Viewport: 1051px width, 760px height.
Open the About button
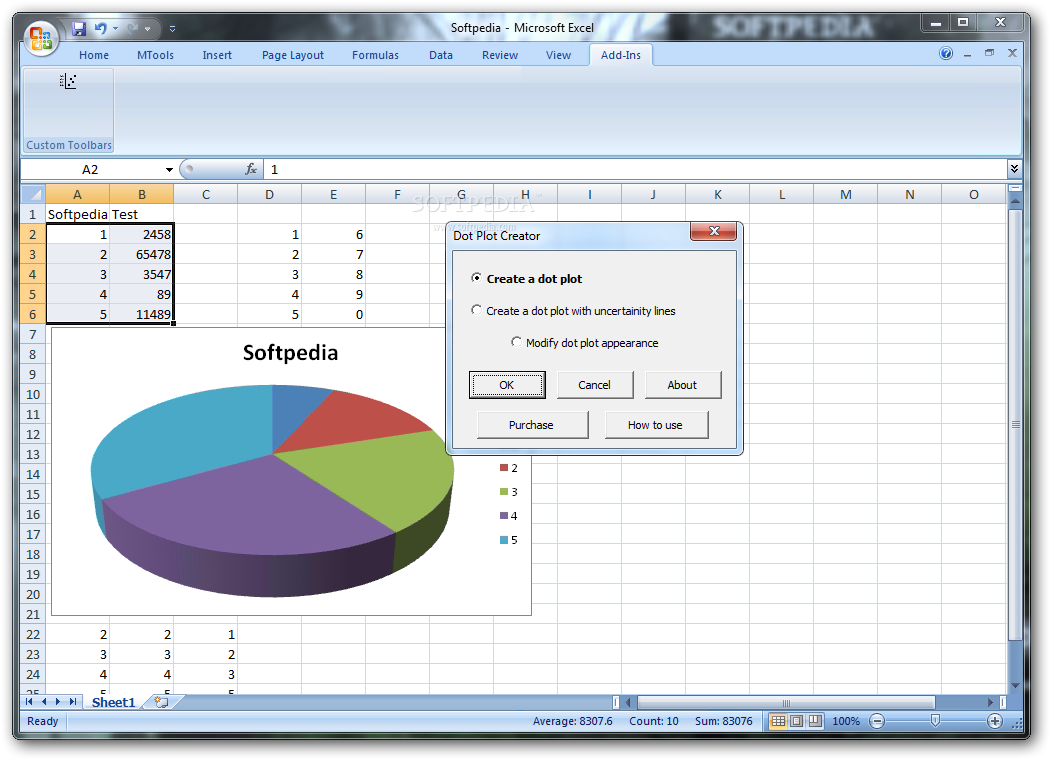click(x=682, y=385)
